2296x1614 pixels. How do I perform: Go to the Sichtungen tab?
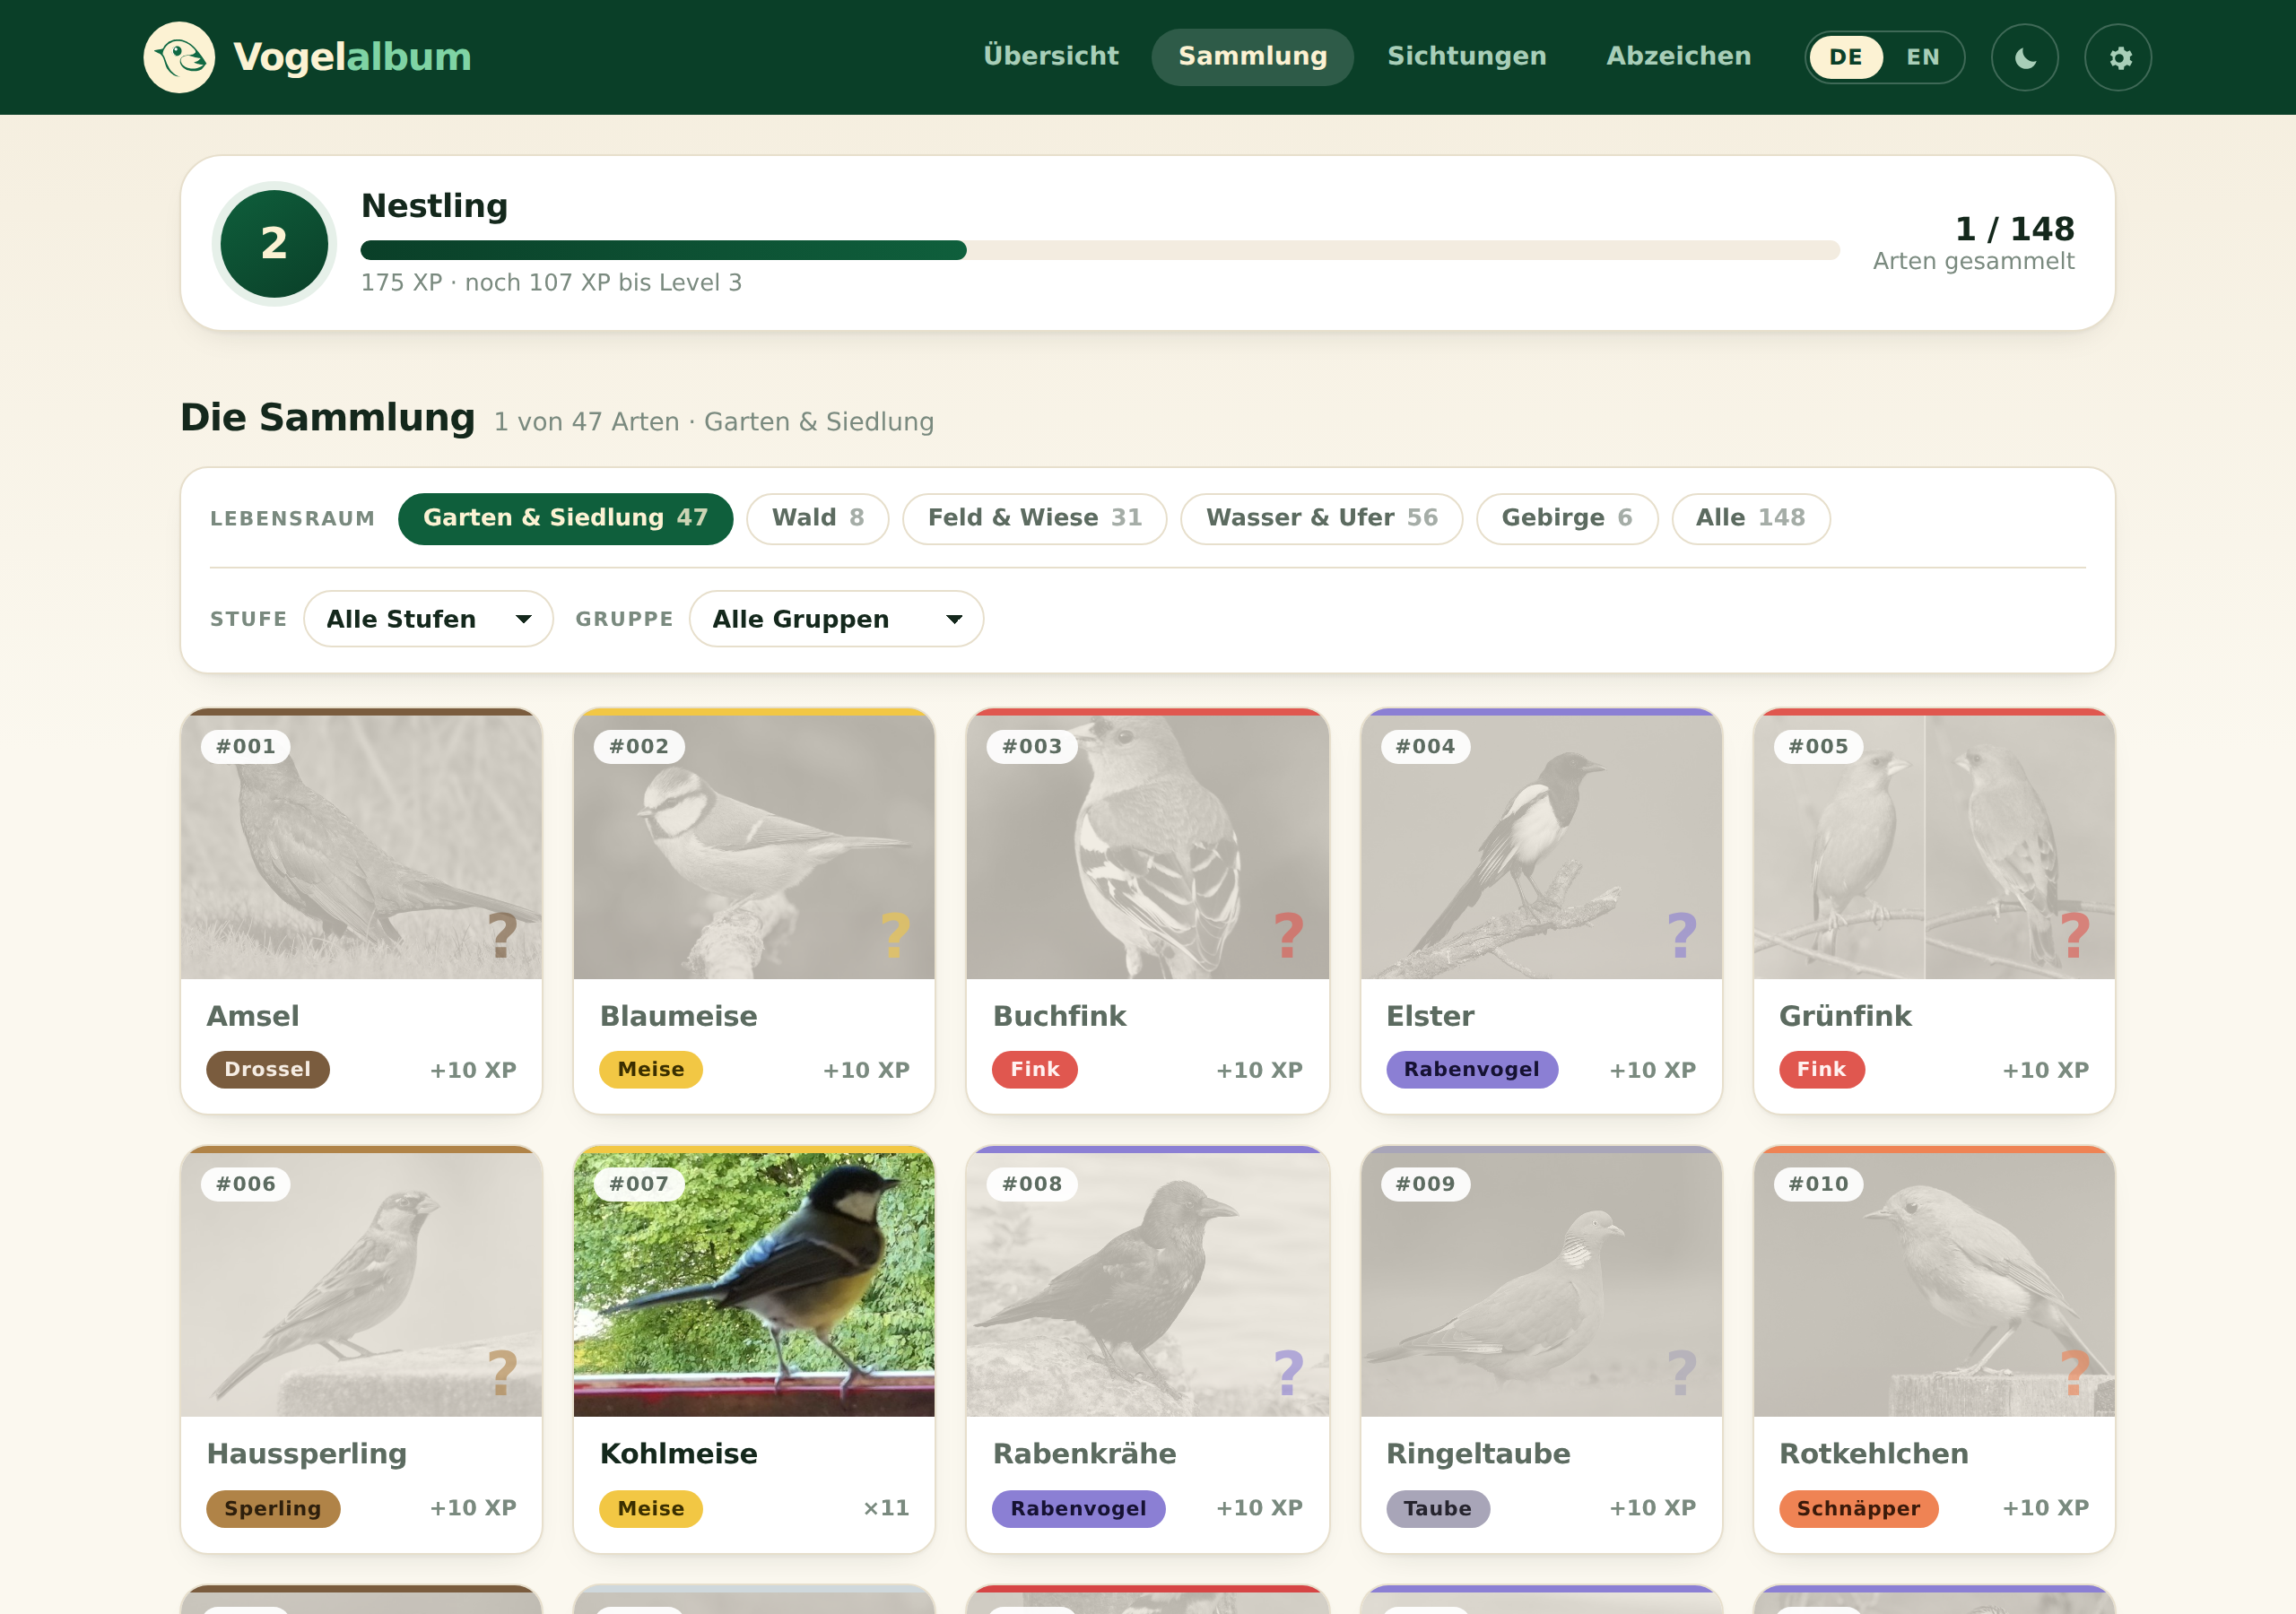pyautogui.click(x=1466, y=57)
